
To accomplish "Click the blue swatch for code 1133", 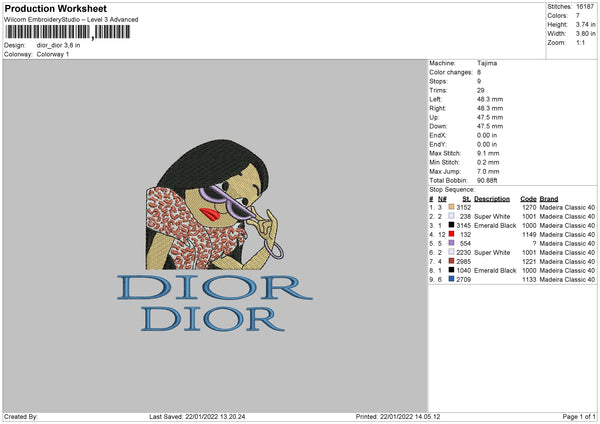I will click(451, 279).
